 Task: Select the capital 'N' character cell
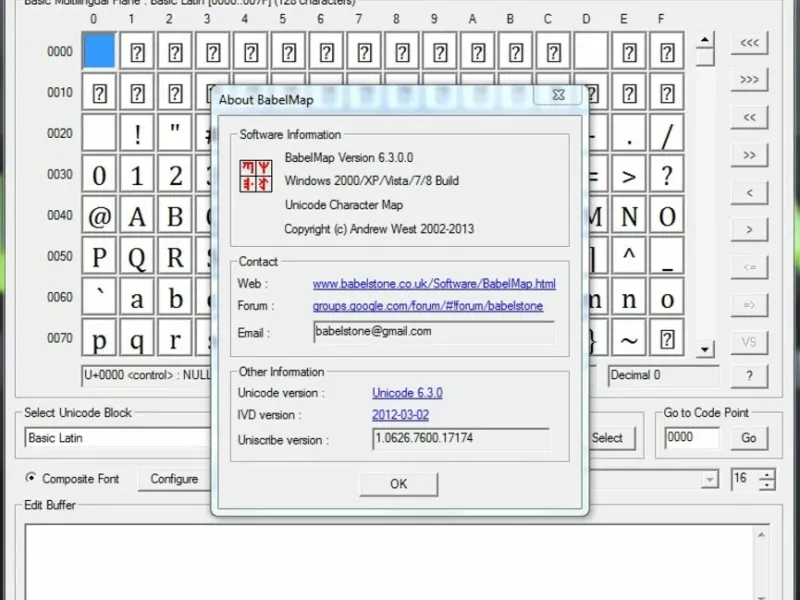[629, 215]
